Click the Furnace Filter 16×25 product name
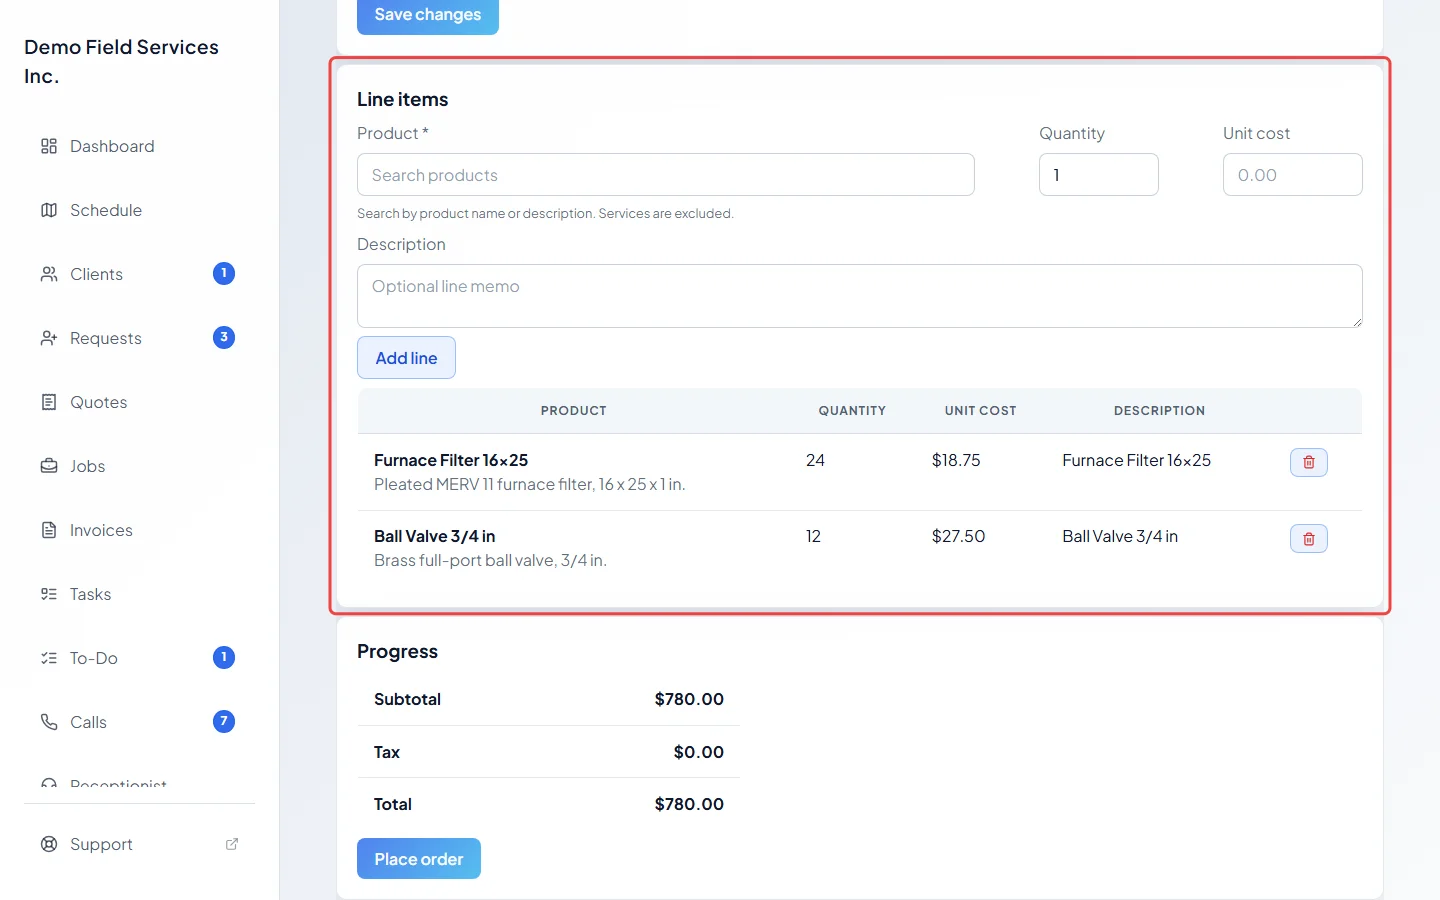Image resolution: width=1440 pixels, height=900 pixels. pos(451,460)
